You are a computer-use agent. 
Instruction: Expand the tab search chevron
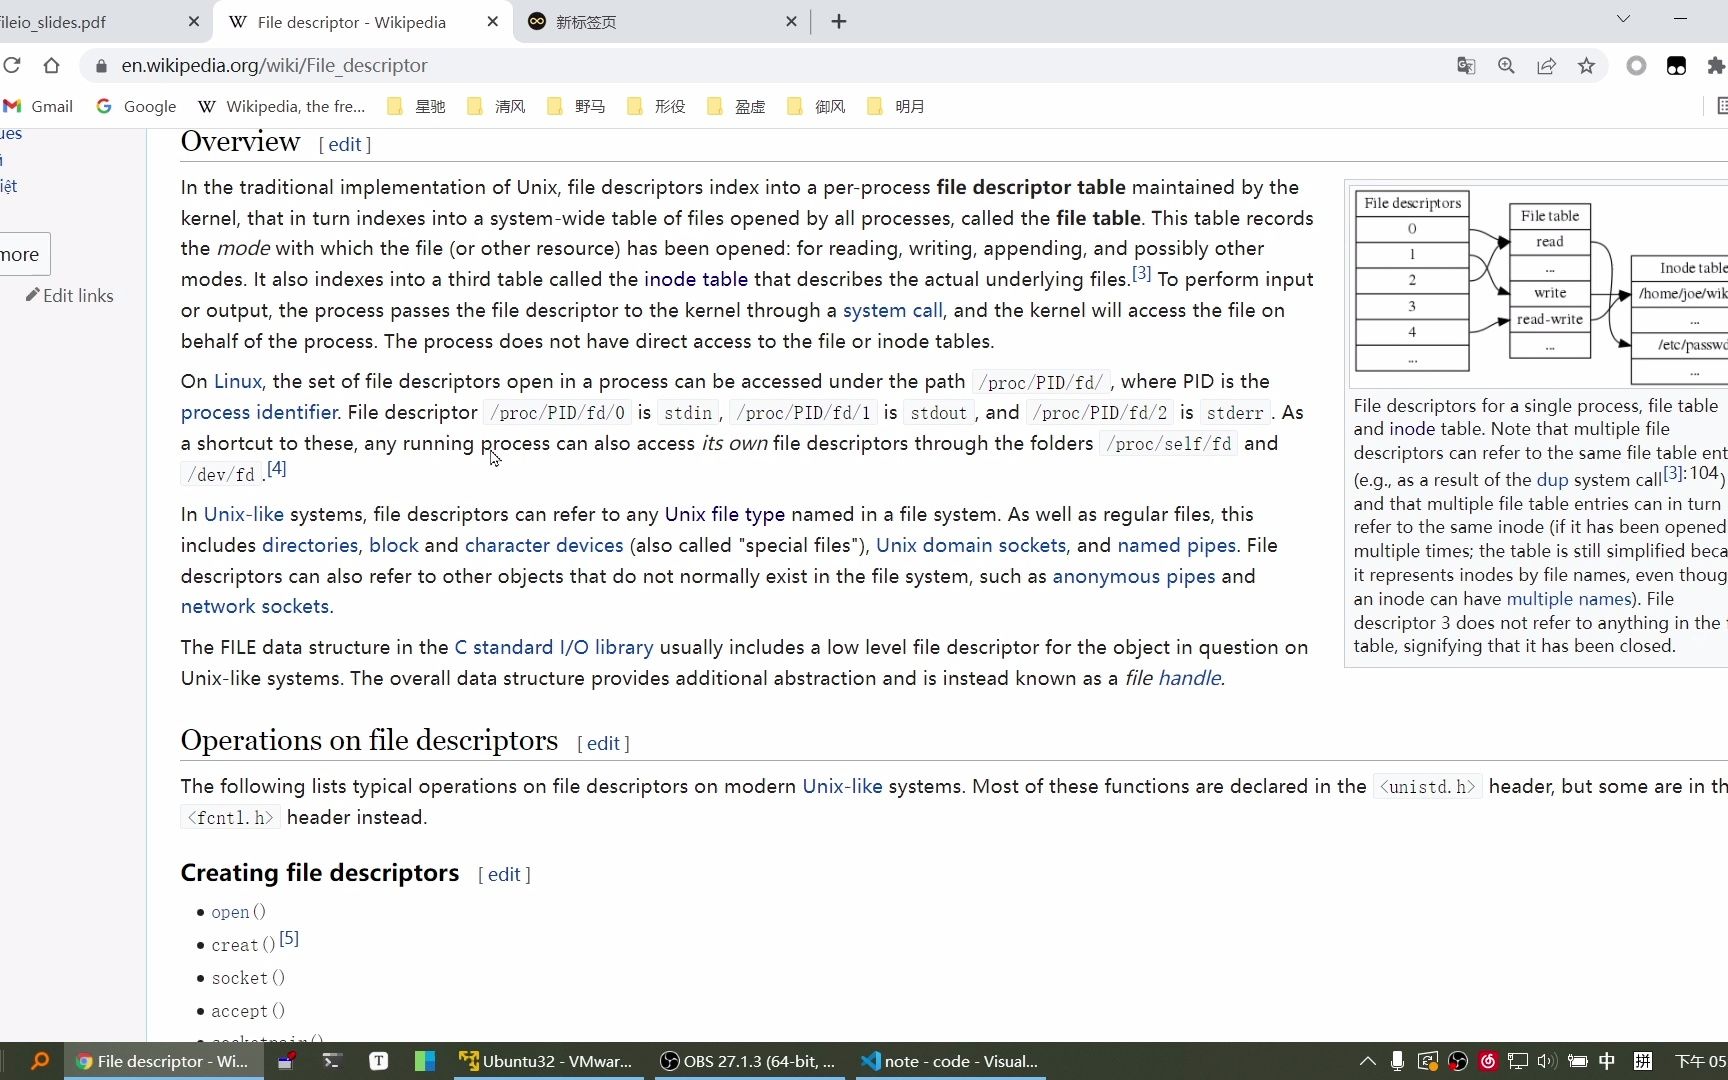(x=1623, y=19)
